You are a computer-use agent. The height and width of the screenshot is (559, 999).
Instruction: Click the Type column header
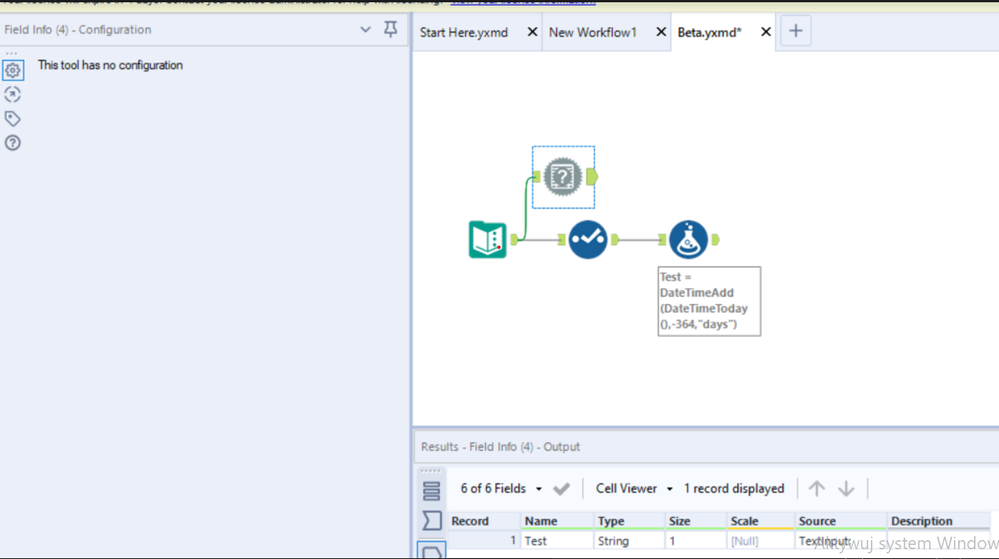click(629, 521)
